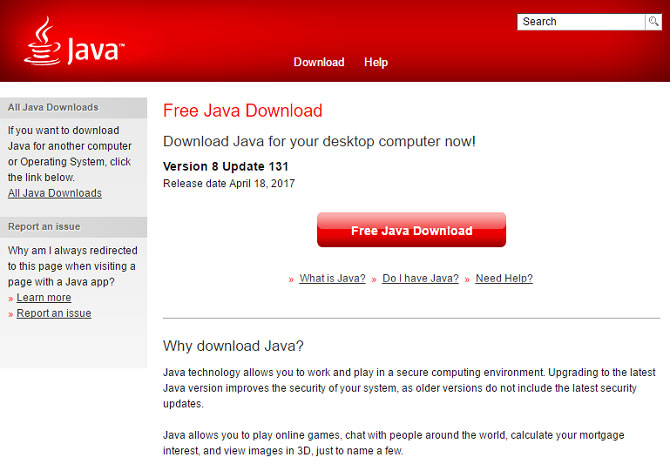The height and width of the screenshot is (464, 670).
Task: Open the Download menu in header
Action: (x=319, y=62)
